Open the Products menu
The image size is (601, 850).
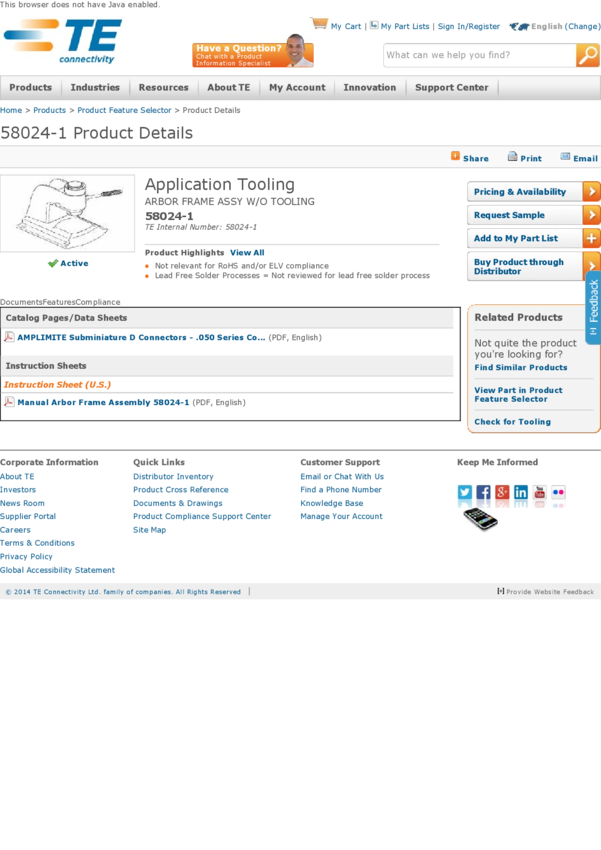[x=30, y=87]
